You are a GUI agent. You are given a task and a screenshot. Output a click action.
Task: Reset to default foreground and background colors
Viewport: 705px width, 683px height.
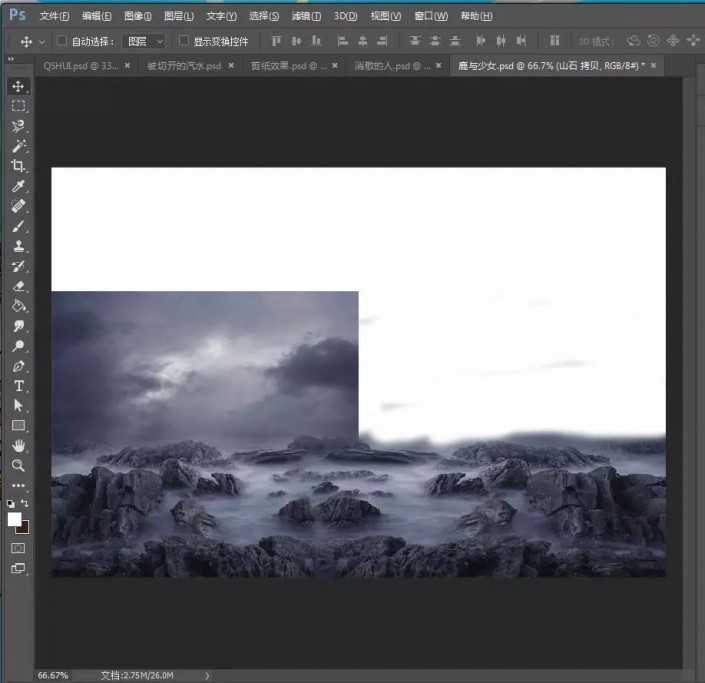point(11,504)
